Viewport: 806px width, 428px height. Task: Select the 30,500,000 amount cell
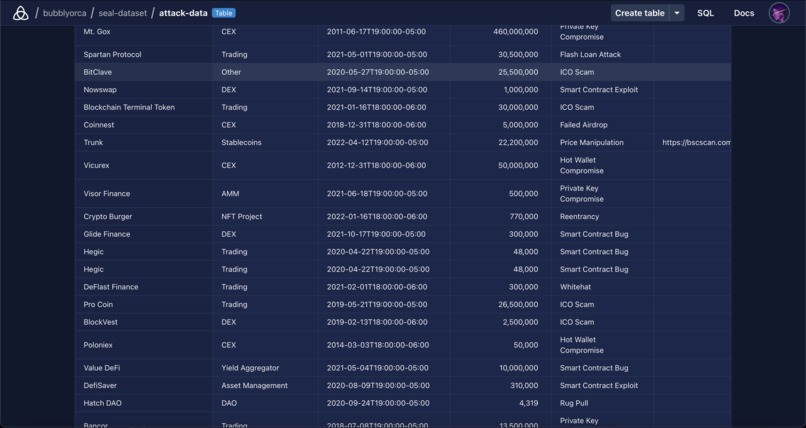[501, 54]
